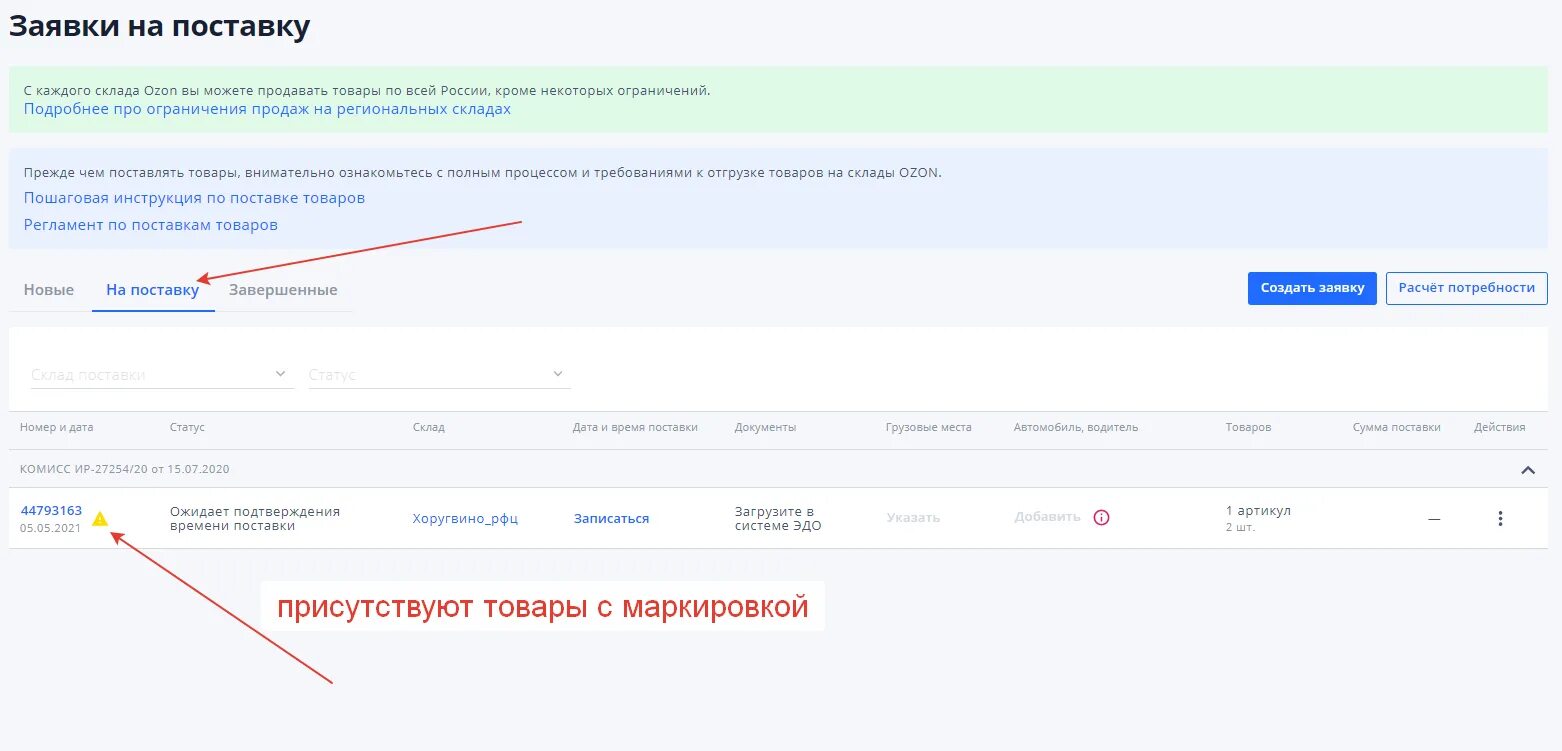
Task: Click the Статус column header in the table
Action: pyautogui.click(x=187, y=427)
